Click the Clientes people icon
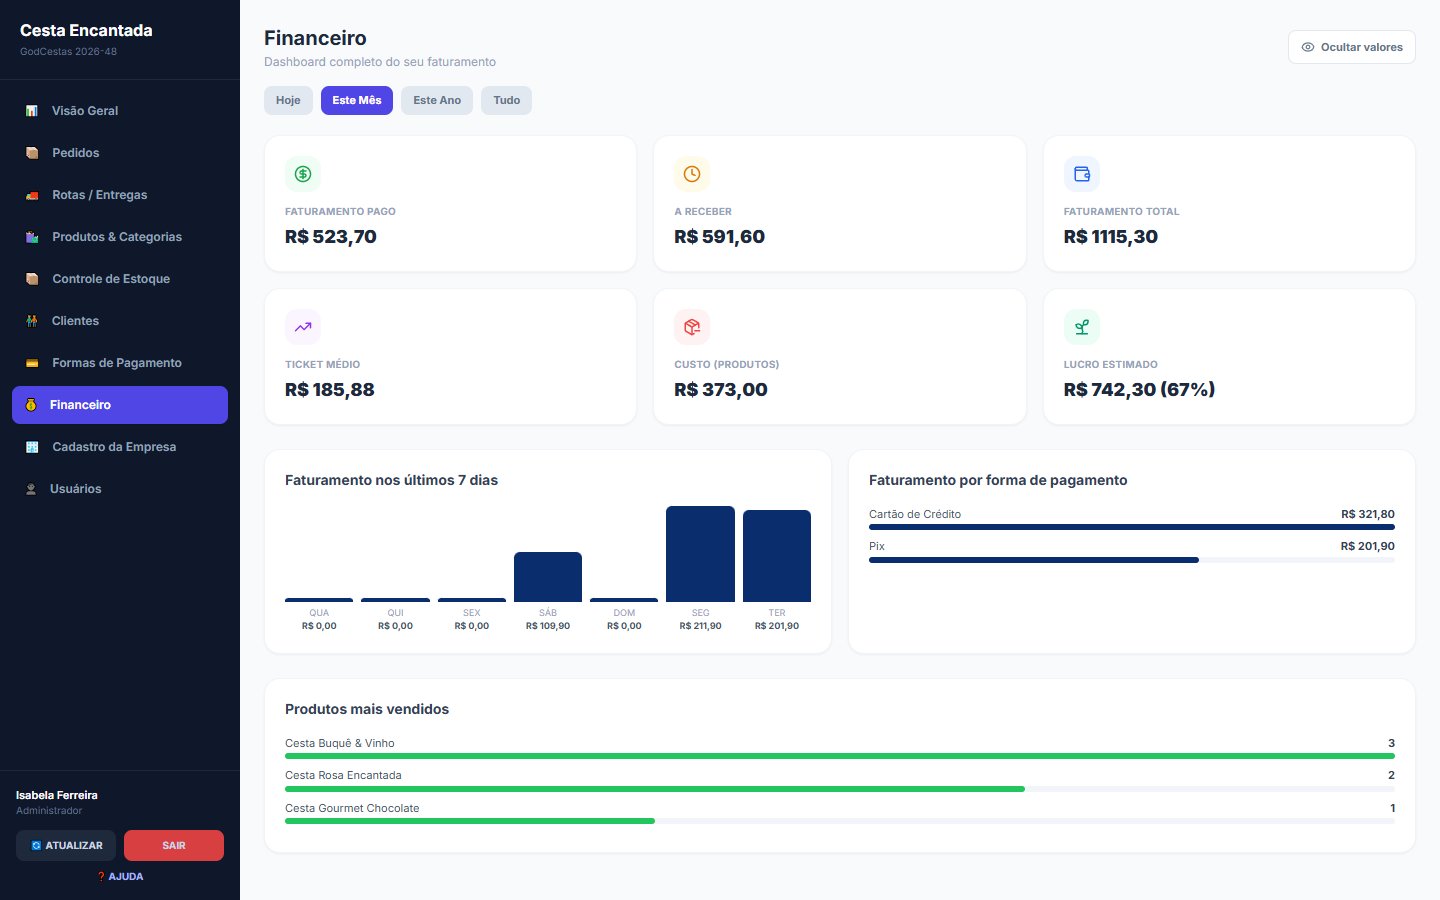1440x900 pixels. [x=32, y=321]
